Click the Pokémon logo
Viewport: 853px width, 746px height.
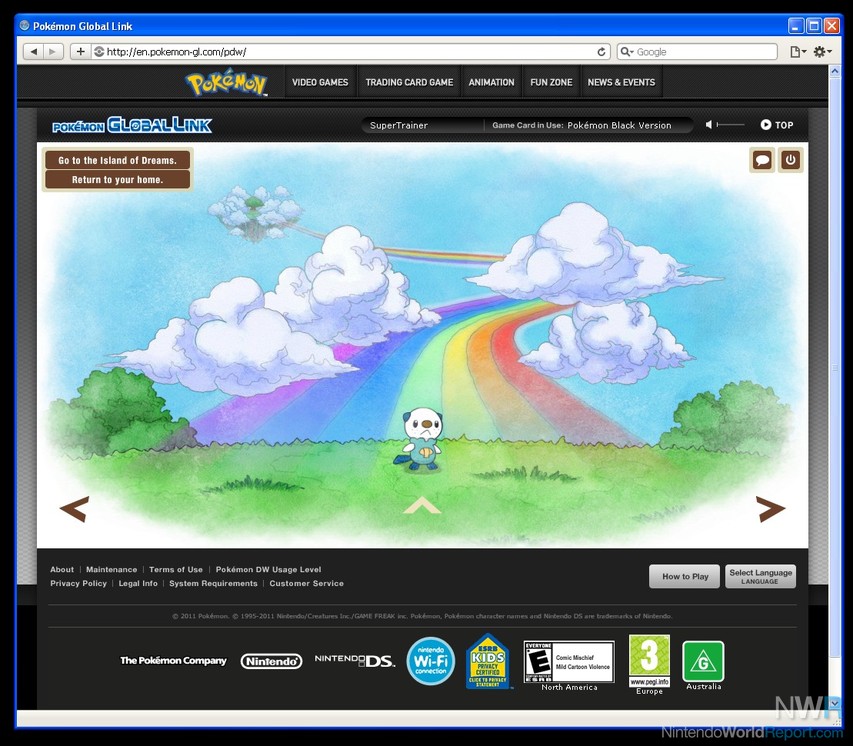226,83
